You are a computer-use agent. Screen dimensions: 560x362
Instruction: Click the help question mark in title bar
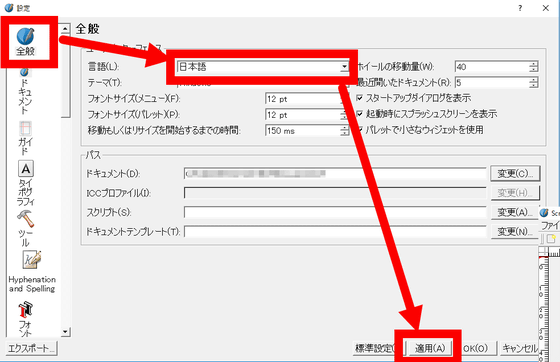(x=520, y=8)
